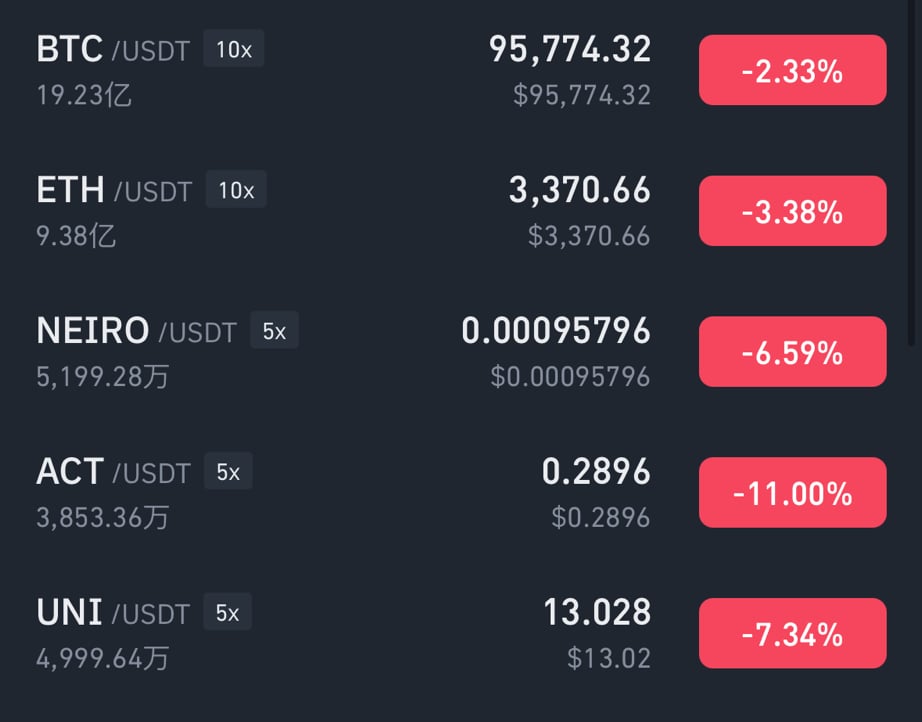Open the BTC/USDT trading pair
Viewport: 922px width, 722px height.
coord(461,71)
